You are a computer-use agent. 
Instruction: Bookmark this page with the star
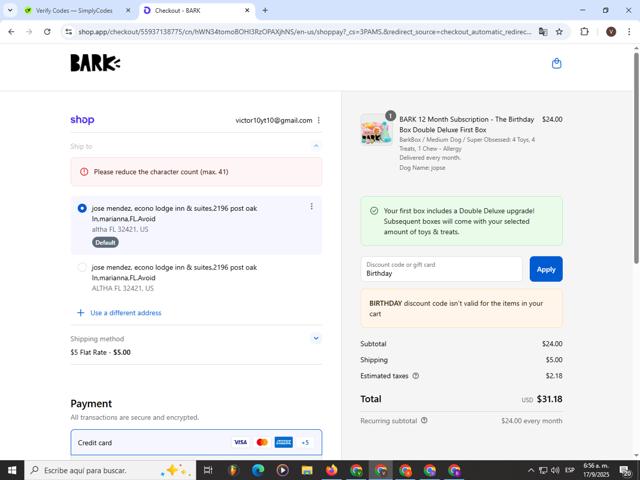(x=559, y=31)
